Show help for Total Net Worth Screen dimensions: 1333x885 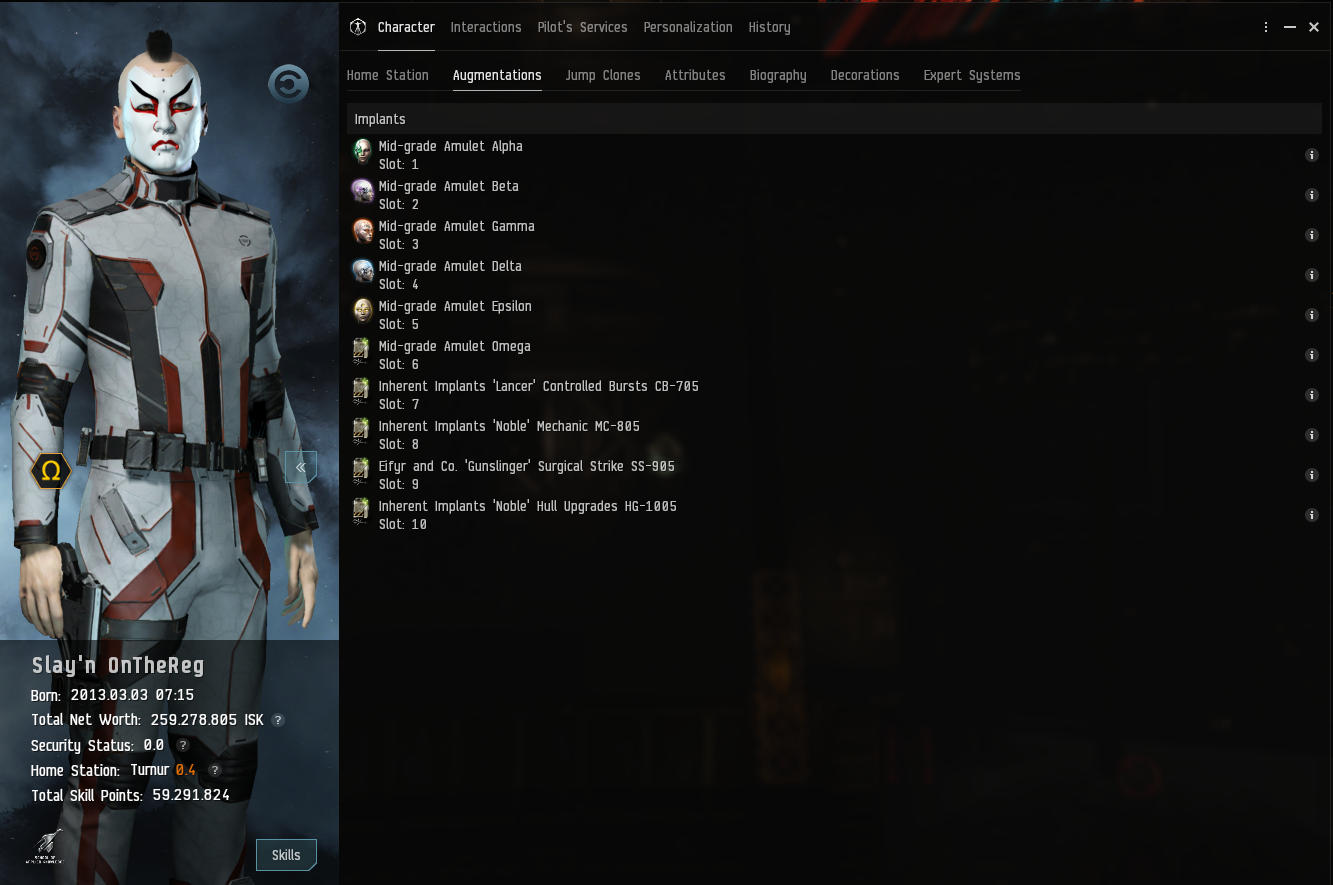(x=278, y=720)
